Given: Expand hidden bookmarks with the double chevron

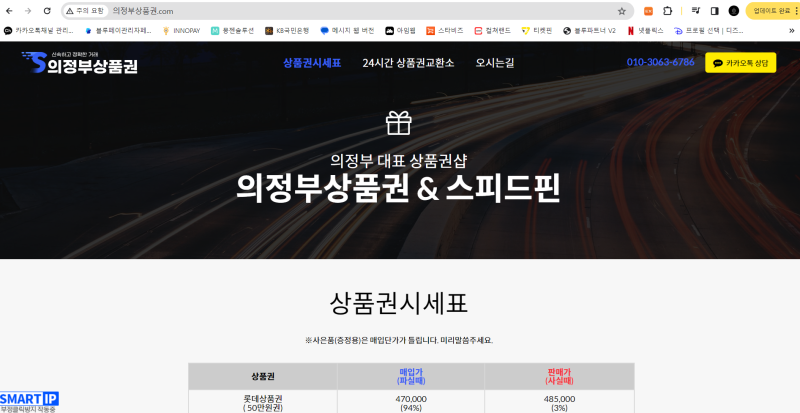Looking at the screenshot, I should point(791,31).
